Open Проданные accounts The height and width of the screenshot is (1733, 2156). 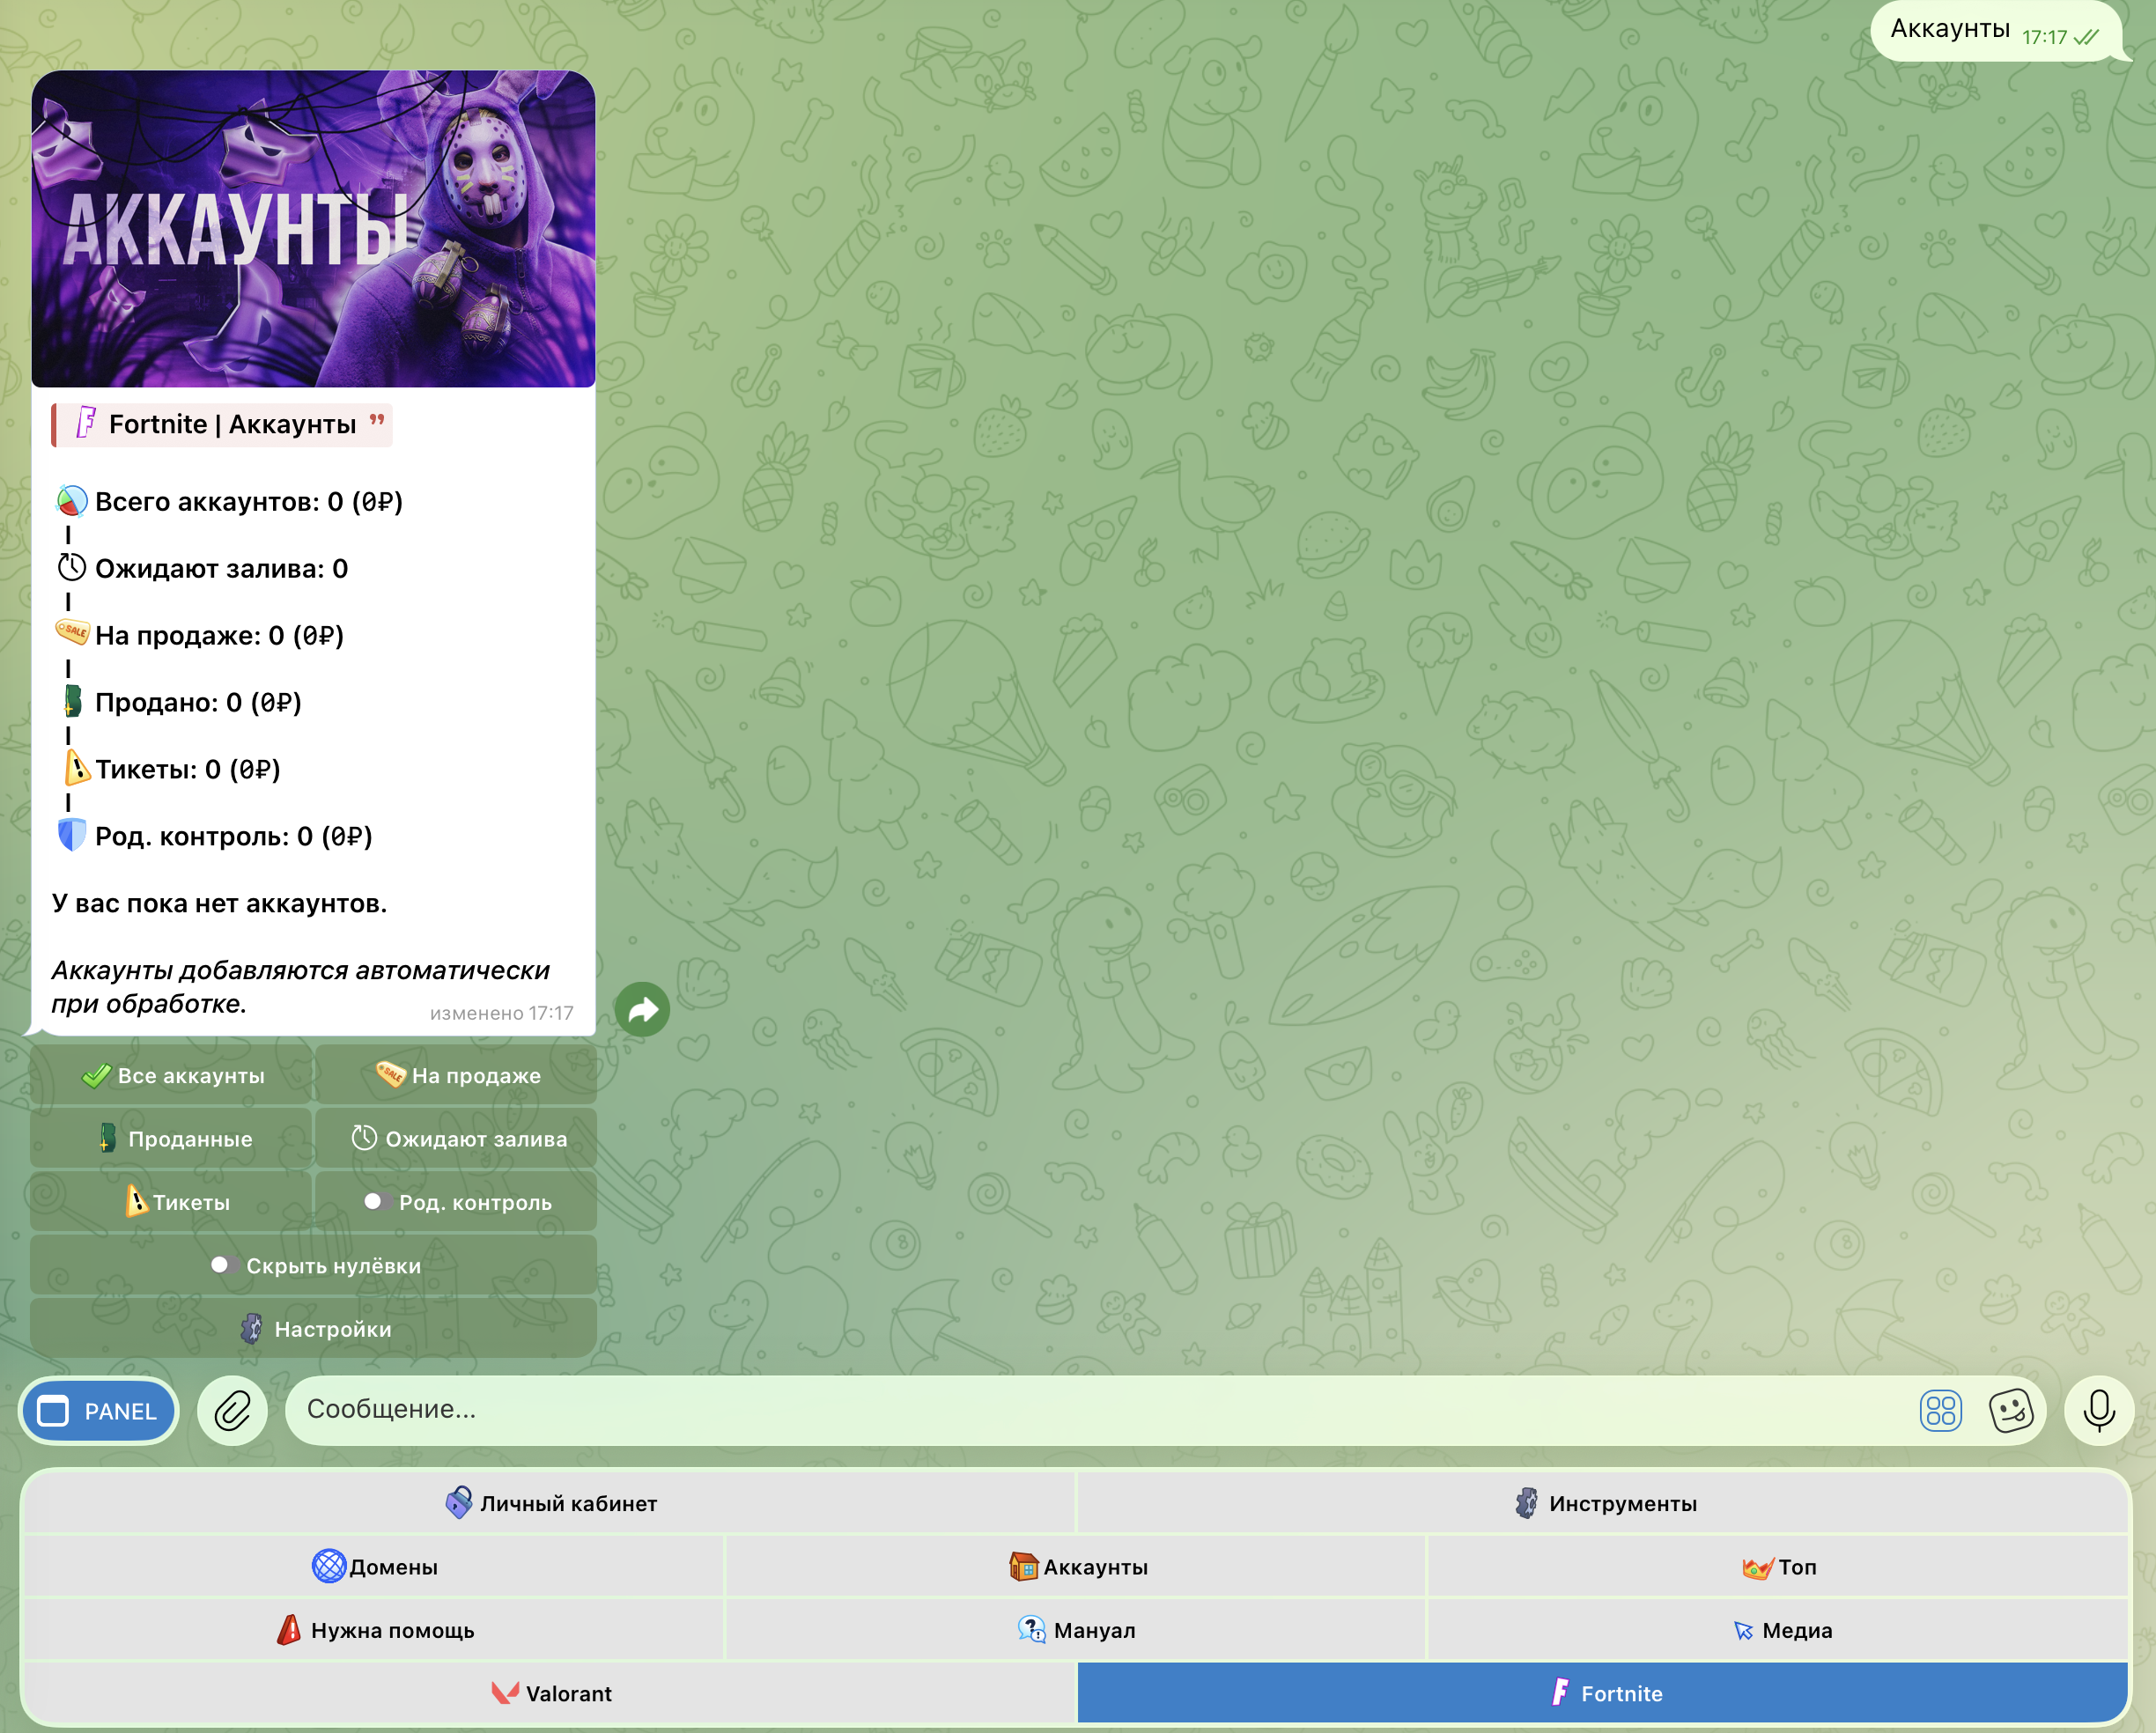coord(172,1138)
